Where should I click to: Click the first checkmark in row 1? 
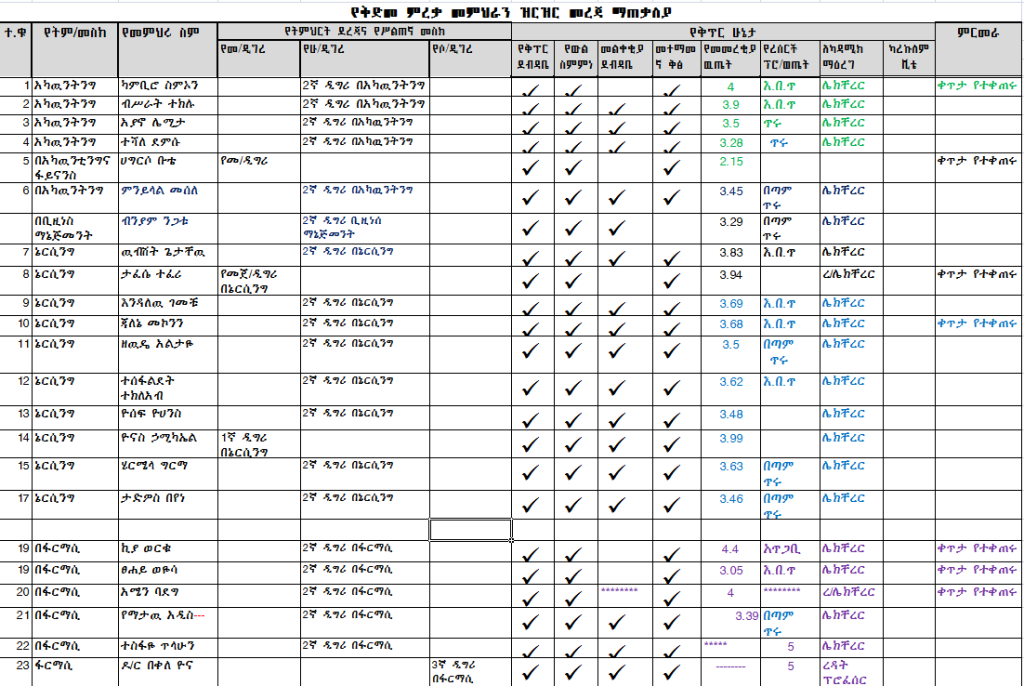[x=532, y=89]
